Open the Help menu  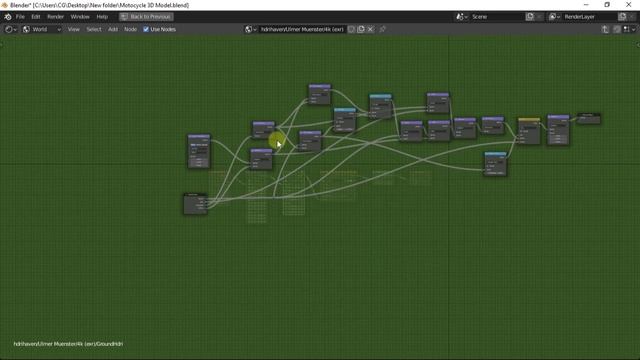click(x=102, y=17)
